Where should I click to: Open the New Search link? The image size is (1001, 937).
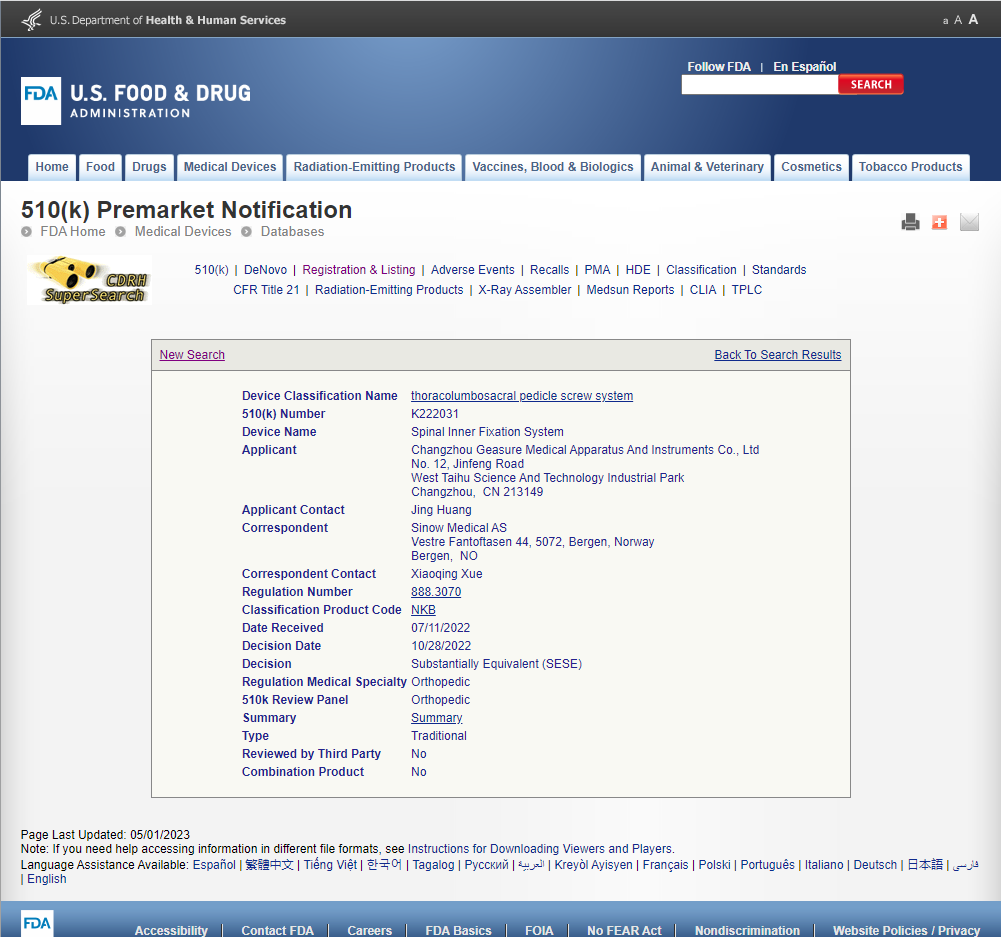click(192, 355)
